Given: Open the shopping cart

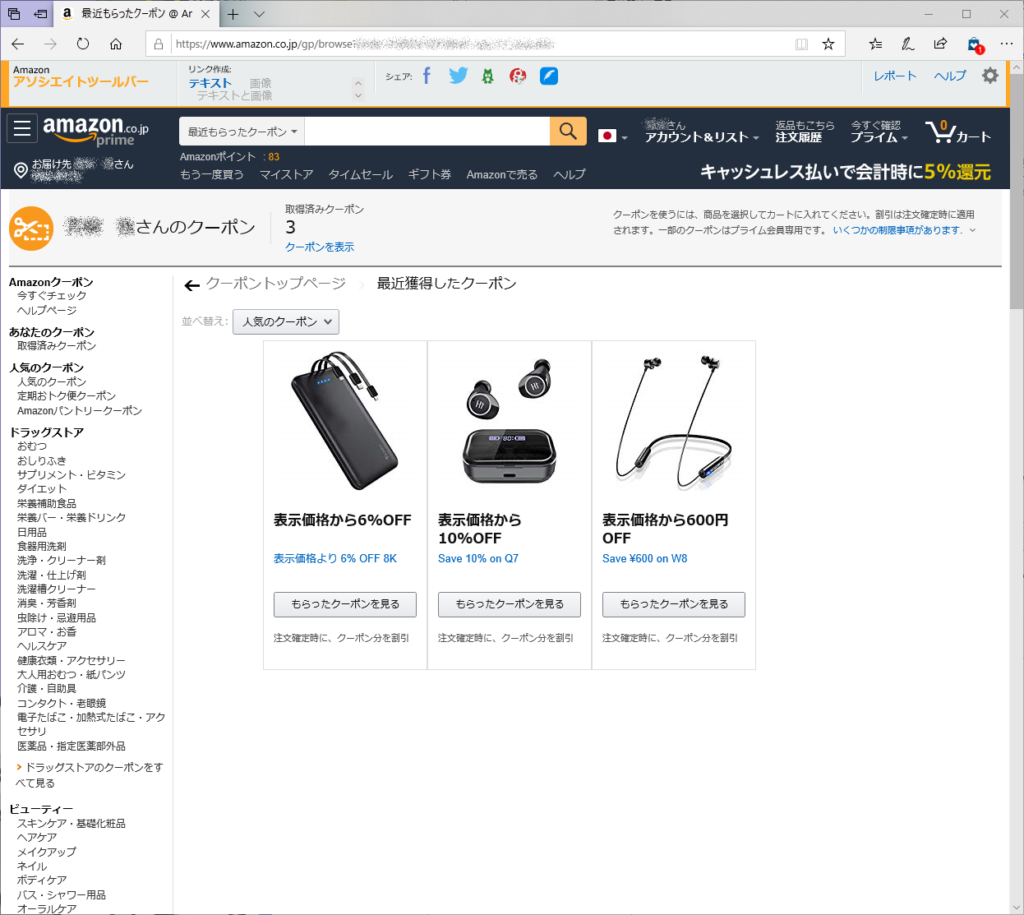Looking at the screenshot, I should 959,132.
